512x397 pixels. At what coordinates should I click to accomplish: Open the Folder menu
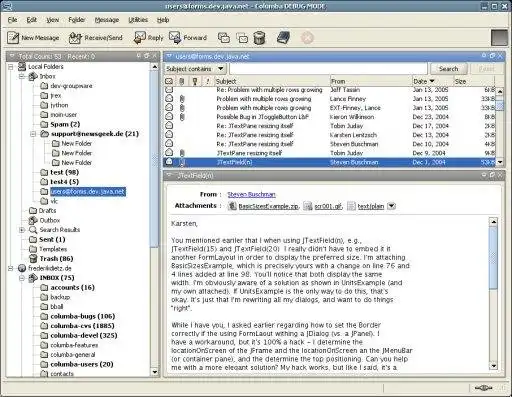pyautogui.click(x=77, y=20)
